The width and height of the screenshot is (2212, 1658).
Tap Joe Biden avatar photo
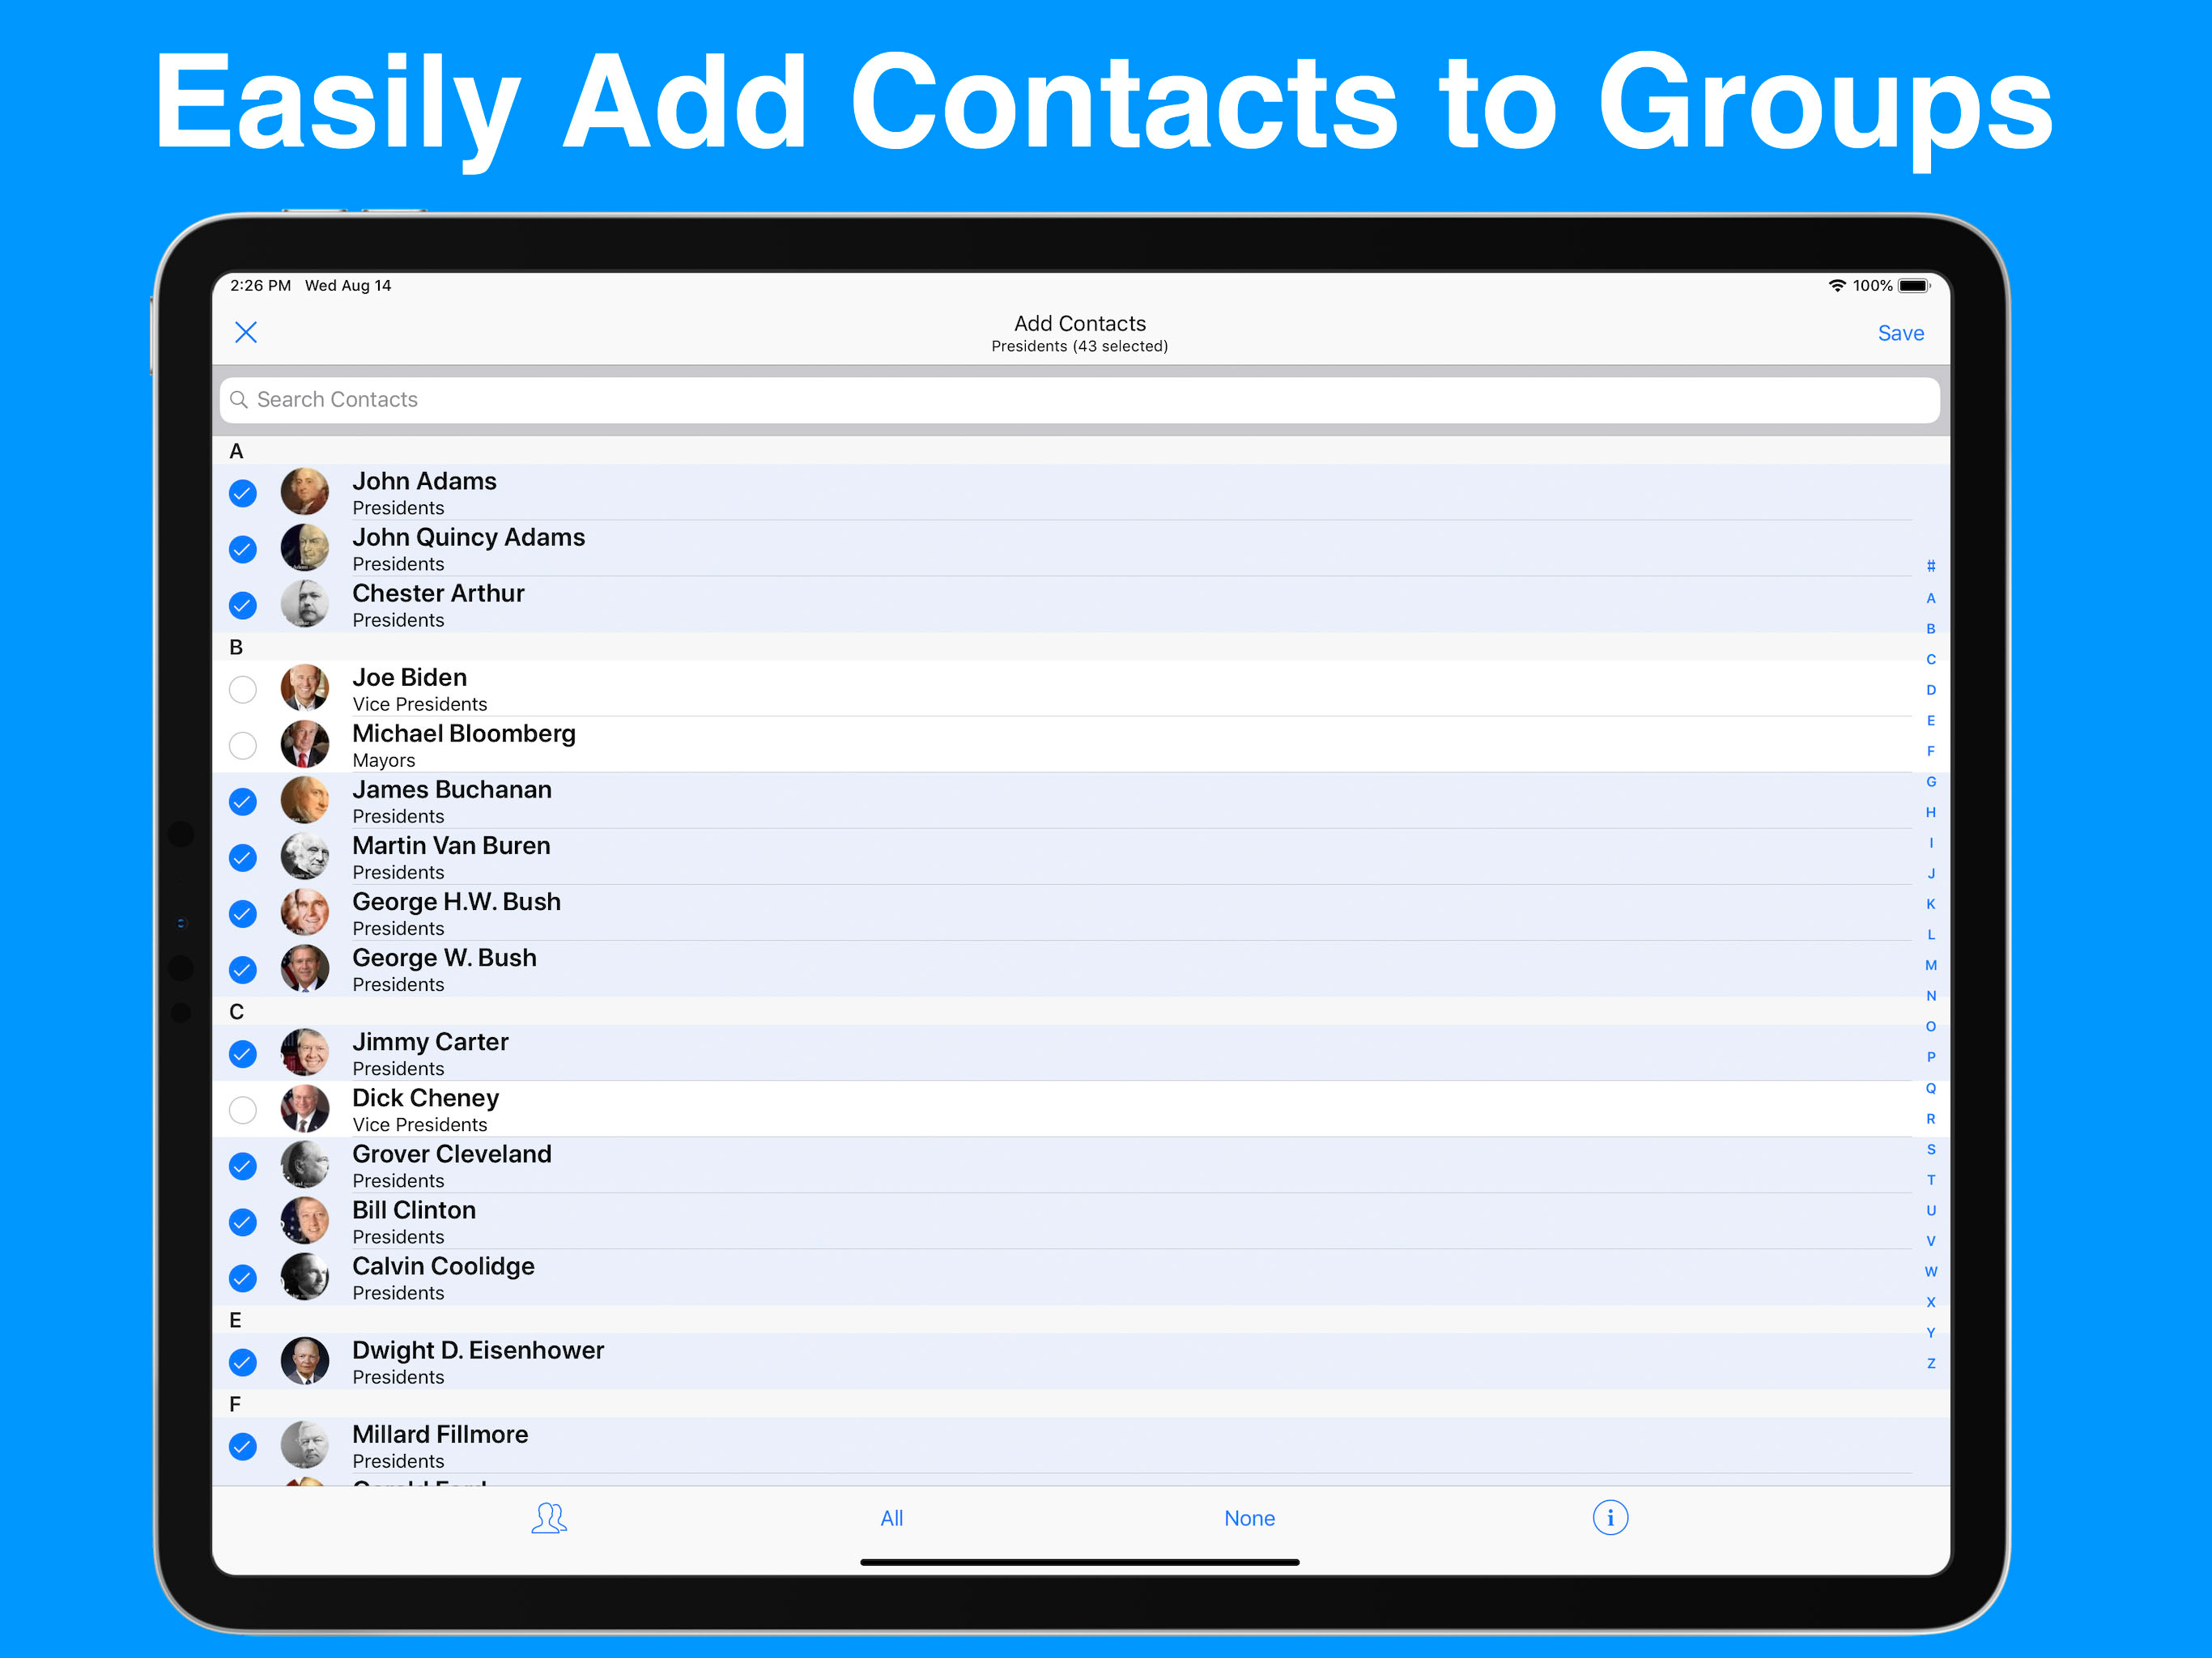[x=305, y=687]
